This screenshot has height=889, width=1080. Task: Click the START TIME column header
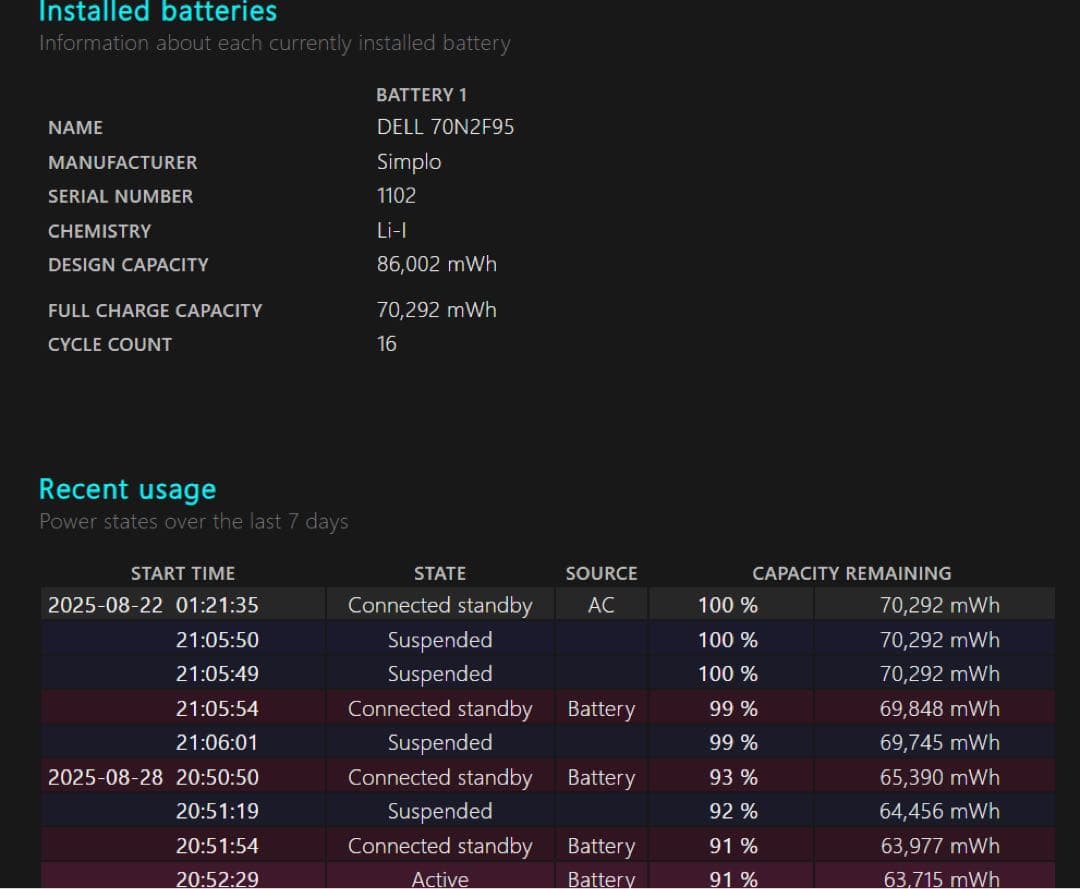pyautogui.click(x=183, y=573)
